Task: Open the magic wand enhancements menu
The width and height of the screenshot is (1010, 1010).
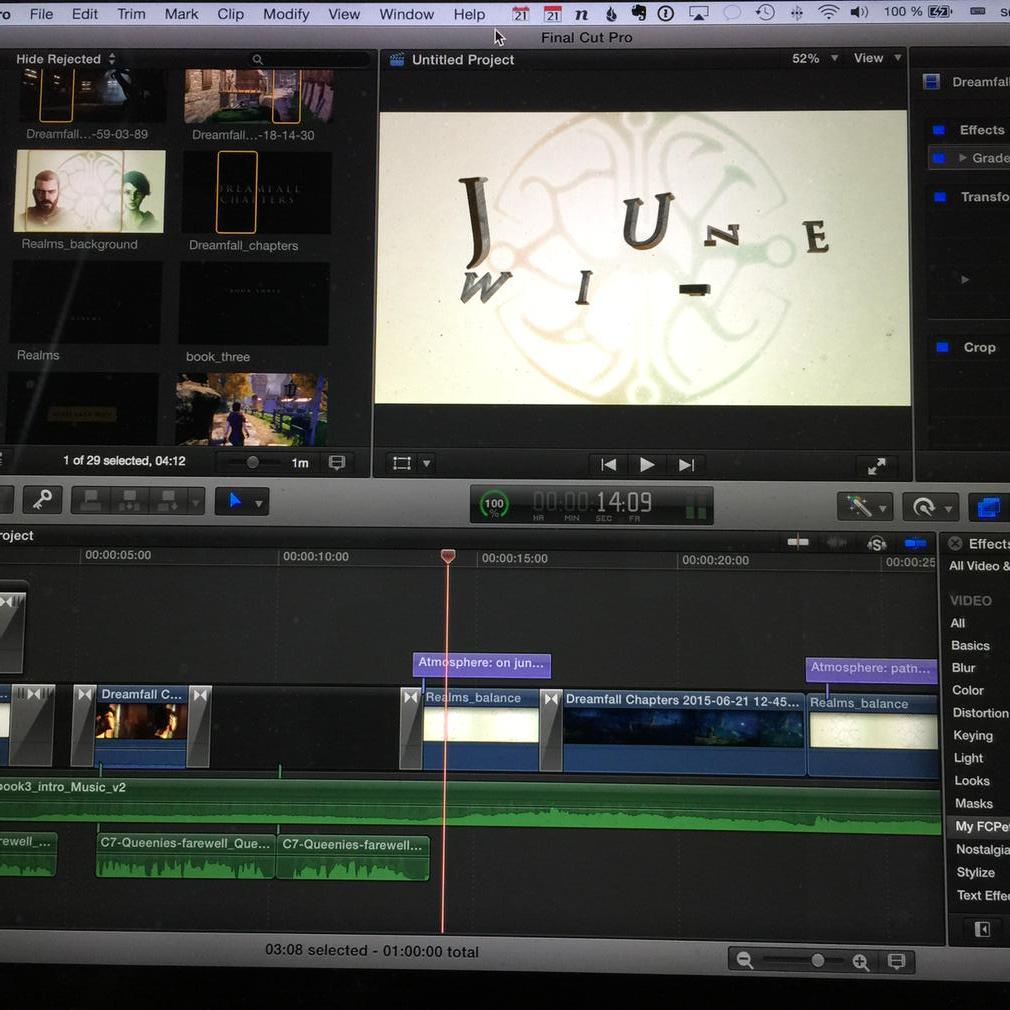Action: 864,507
